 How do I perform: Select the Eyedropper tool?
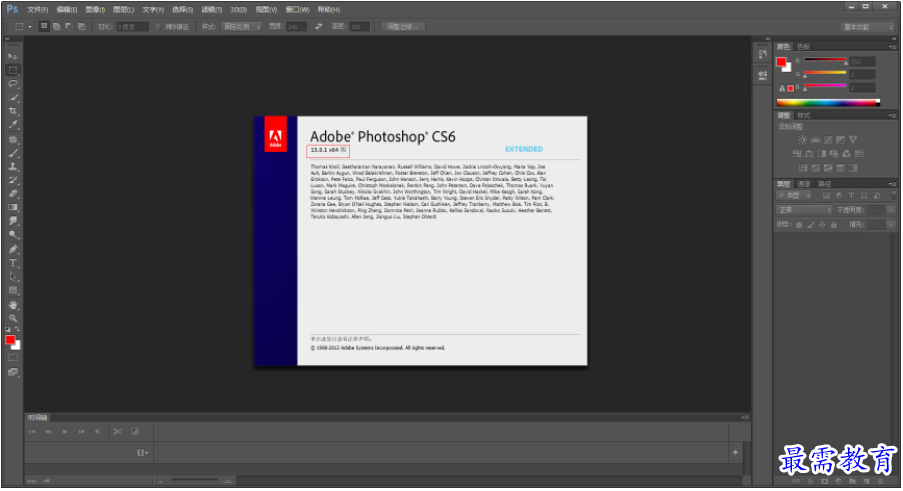(13, 125)
